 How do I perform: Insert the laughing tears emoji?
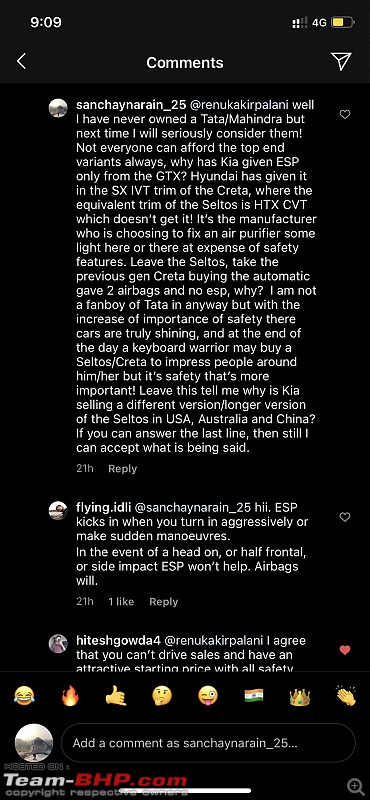(x=24, y=695)
